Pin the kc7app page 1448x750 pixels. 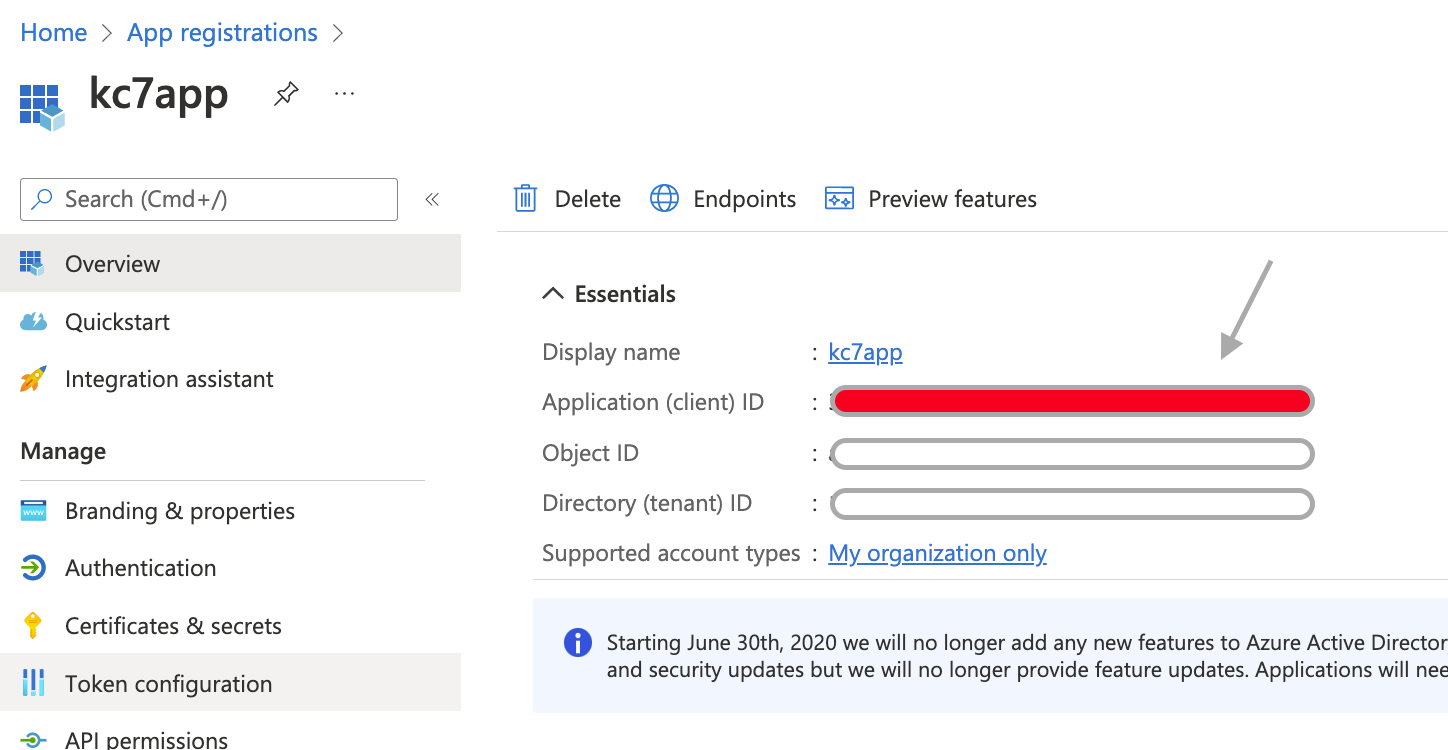click(286, 94)
